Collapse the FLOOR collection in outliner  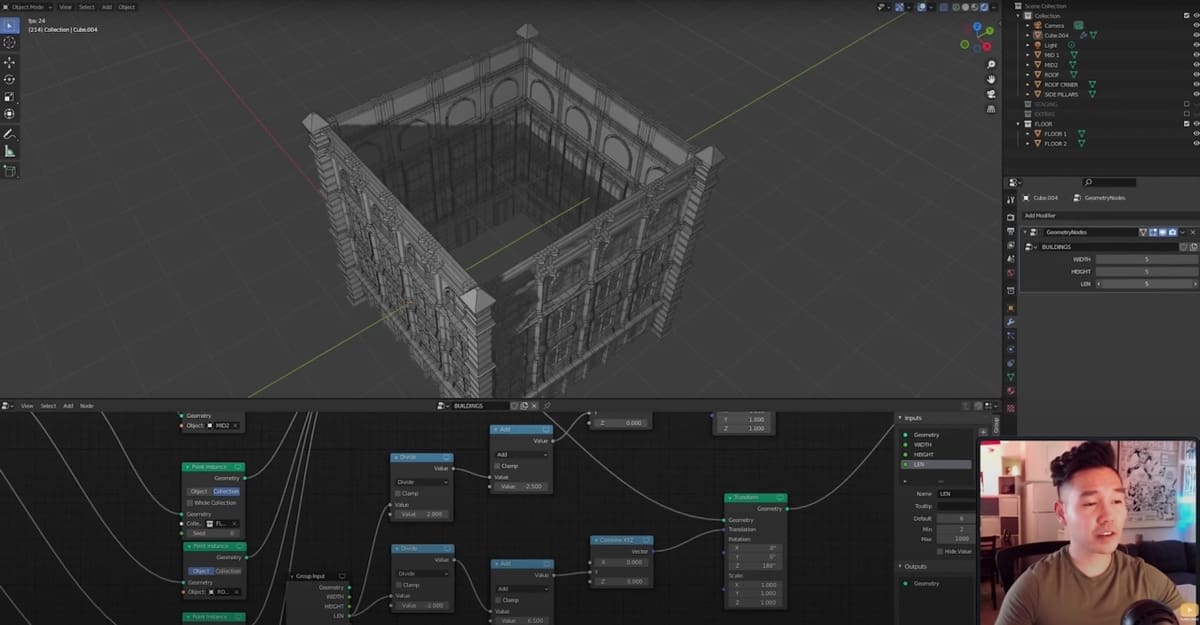pyautogui.click(x=1019, y=124)
